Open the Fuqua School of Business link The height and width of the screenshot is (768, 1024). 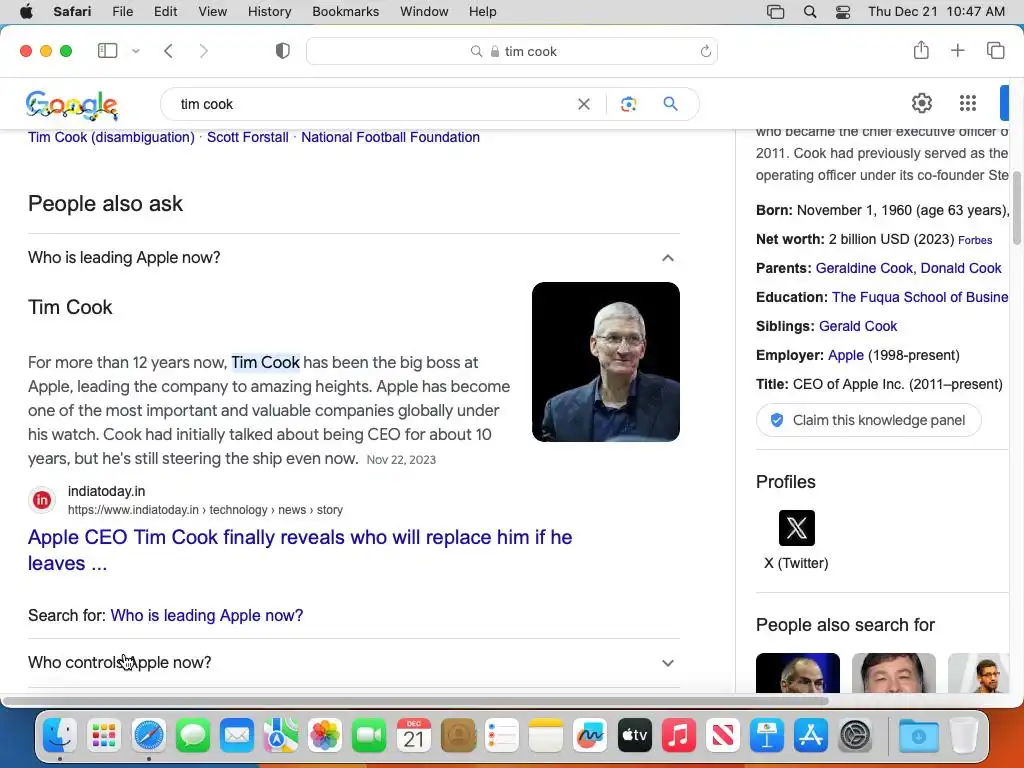pyautogui.click(x=920, y=297)
